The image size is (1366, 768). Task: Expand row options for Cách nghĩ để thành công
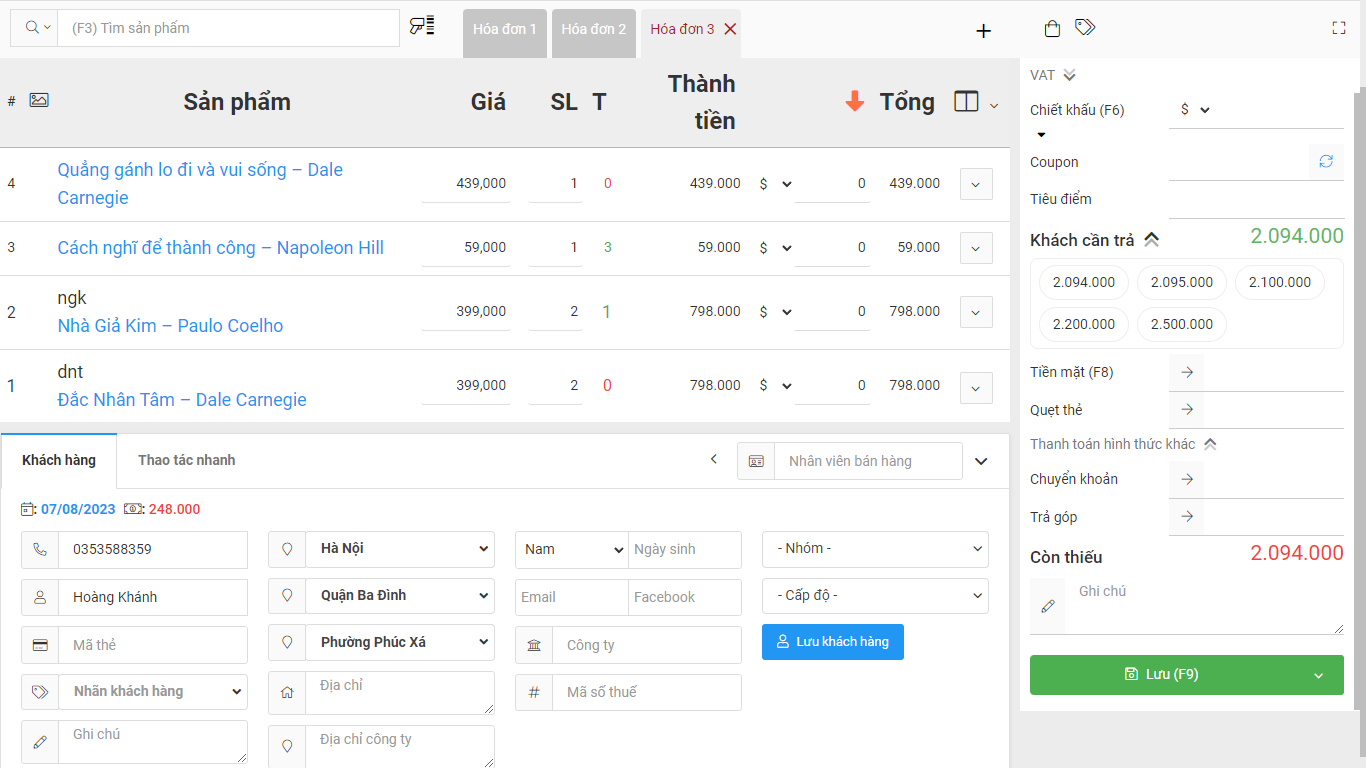click(x=976, y=248)
